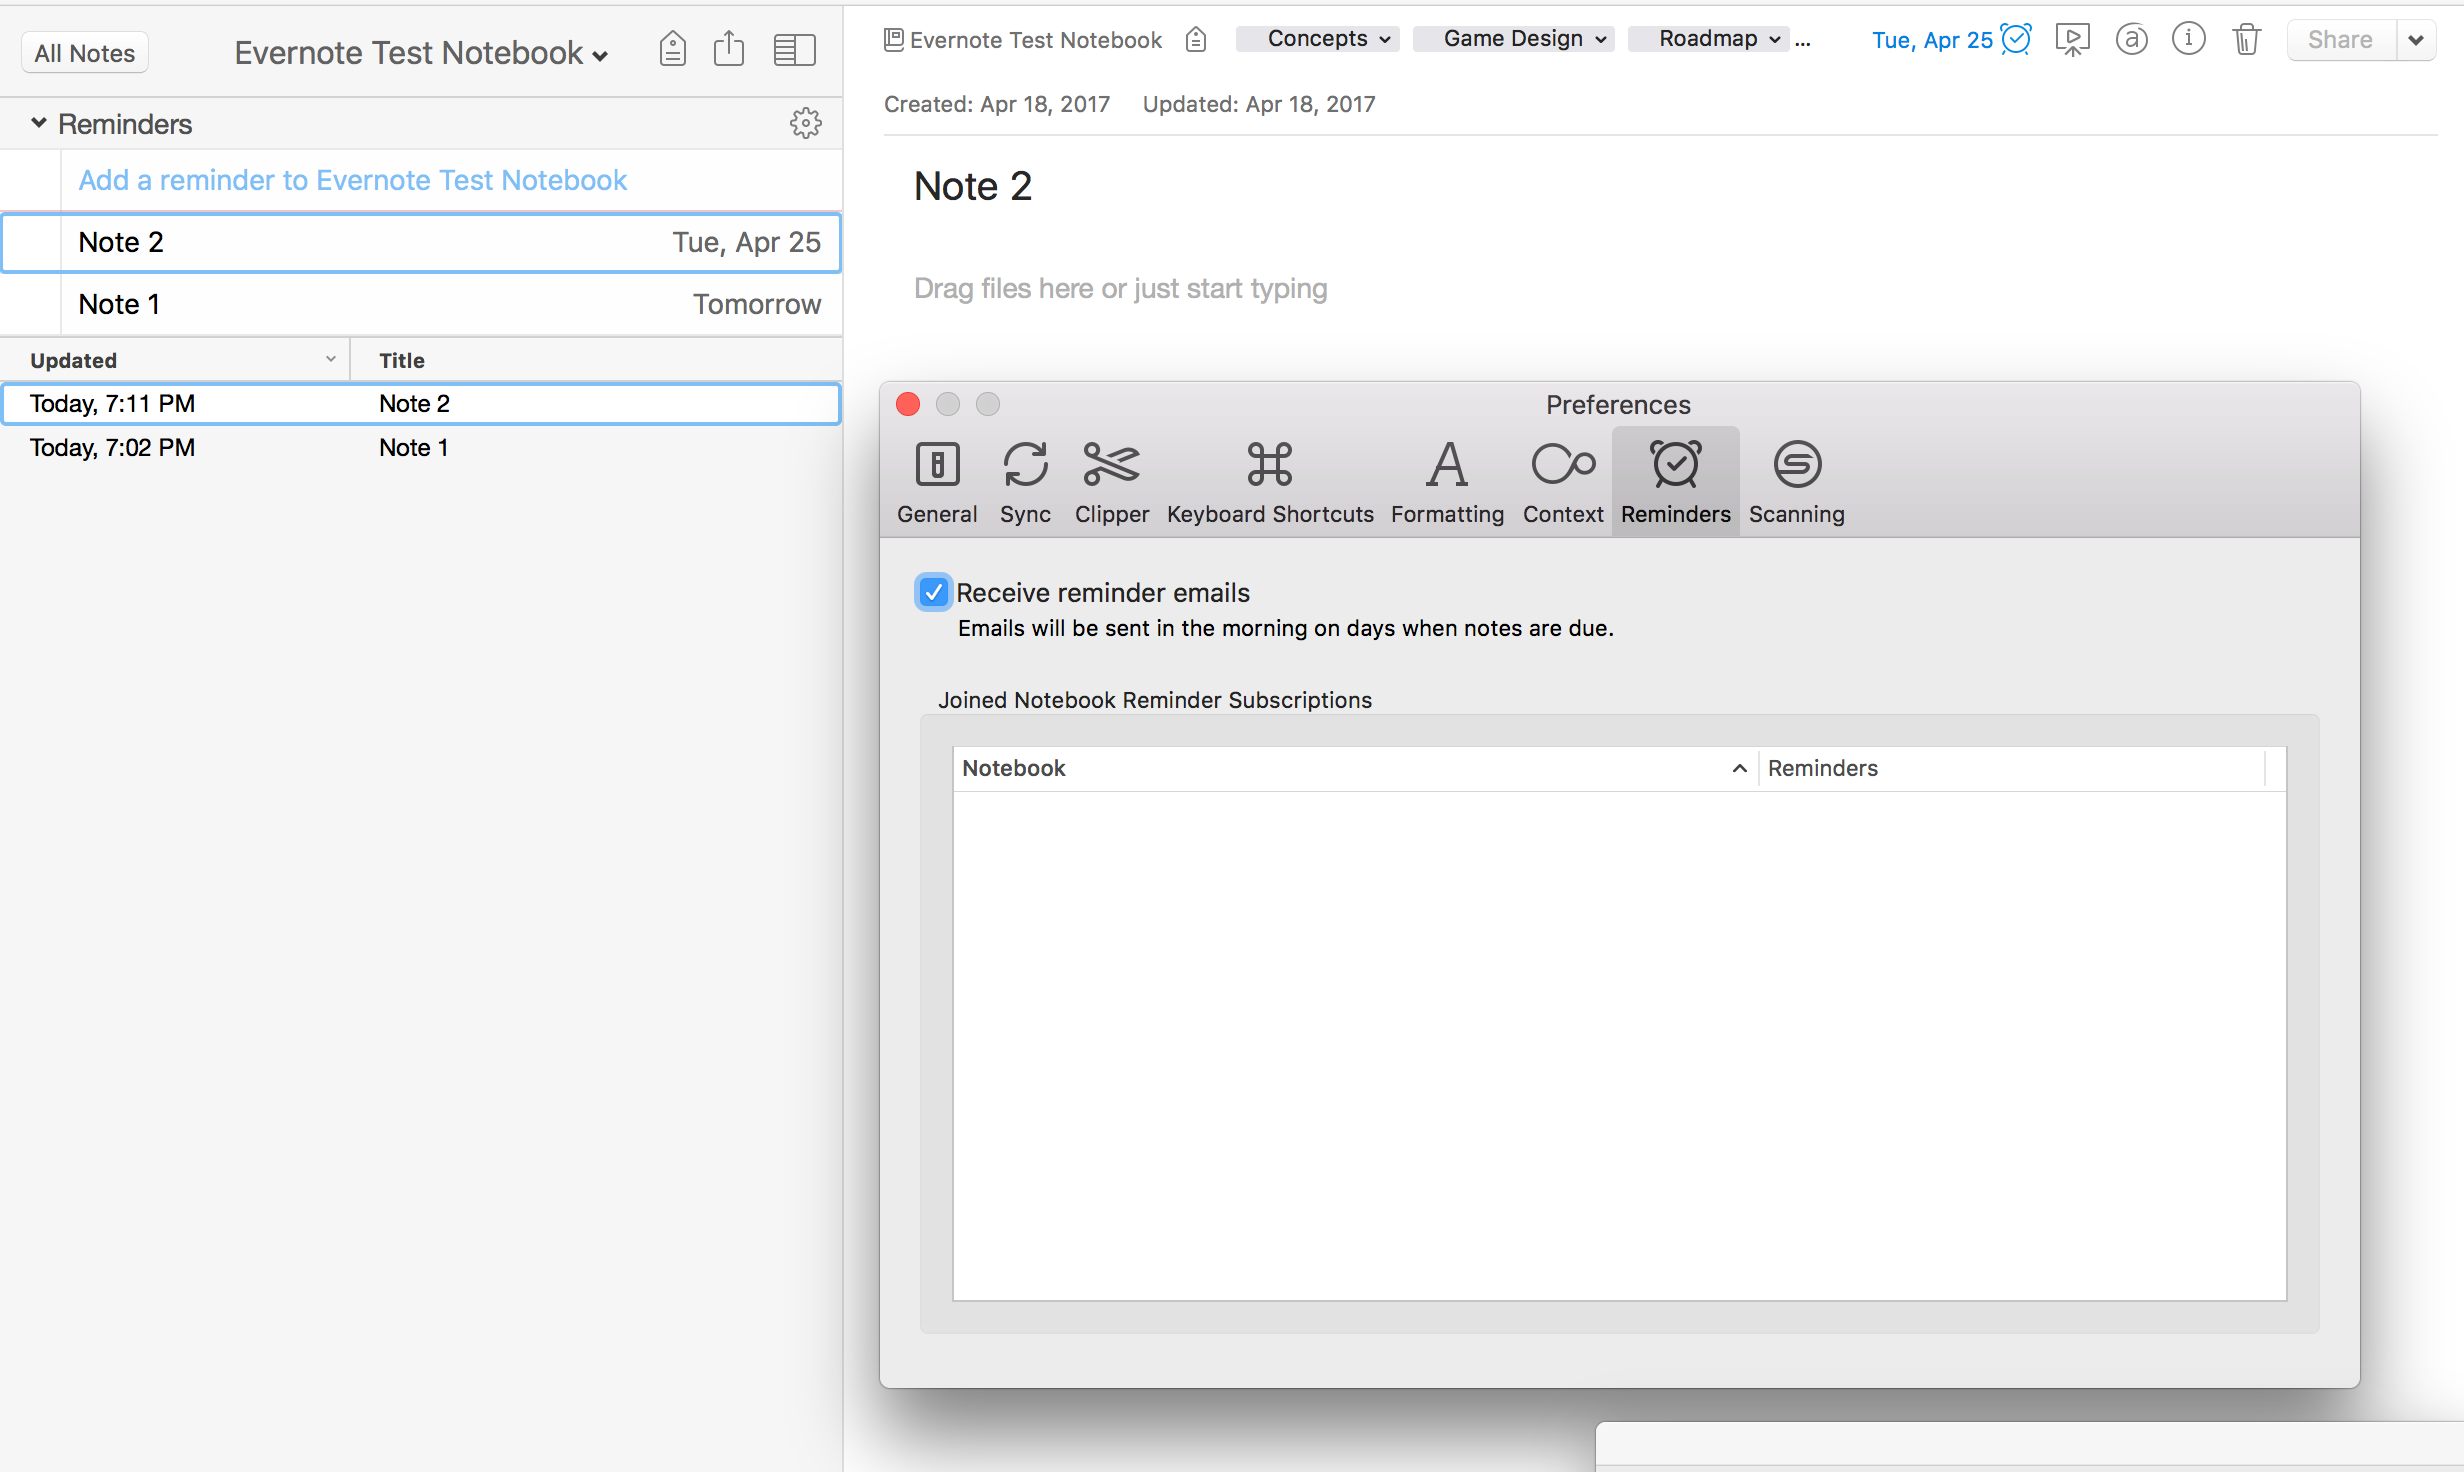Uncheck Receive reminder emails
This screenshot has height=1472, width=2464.
933,593
